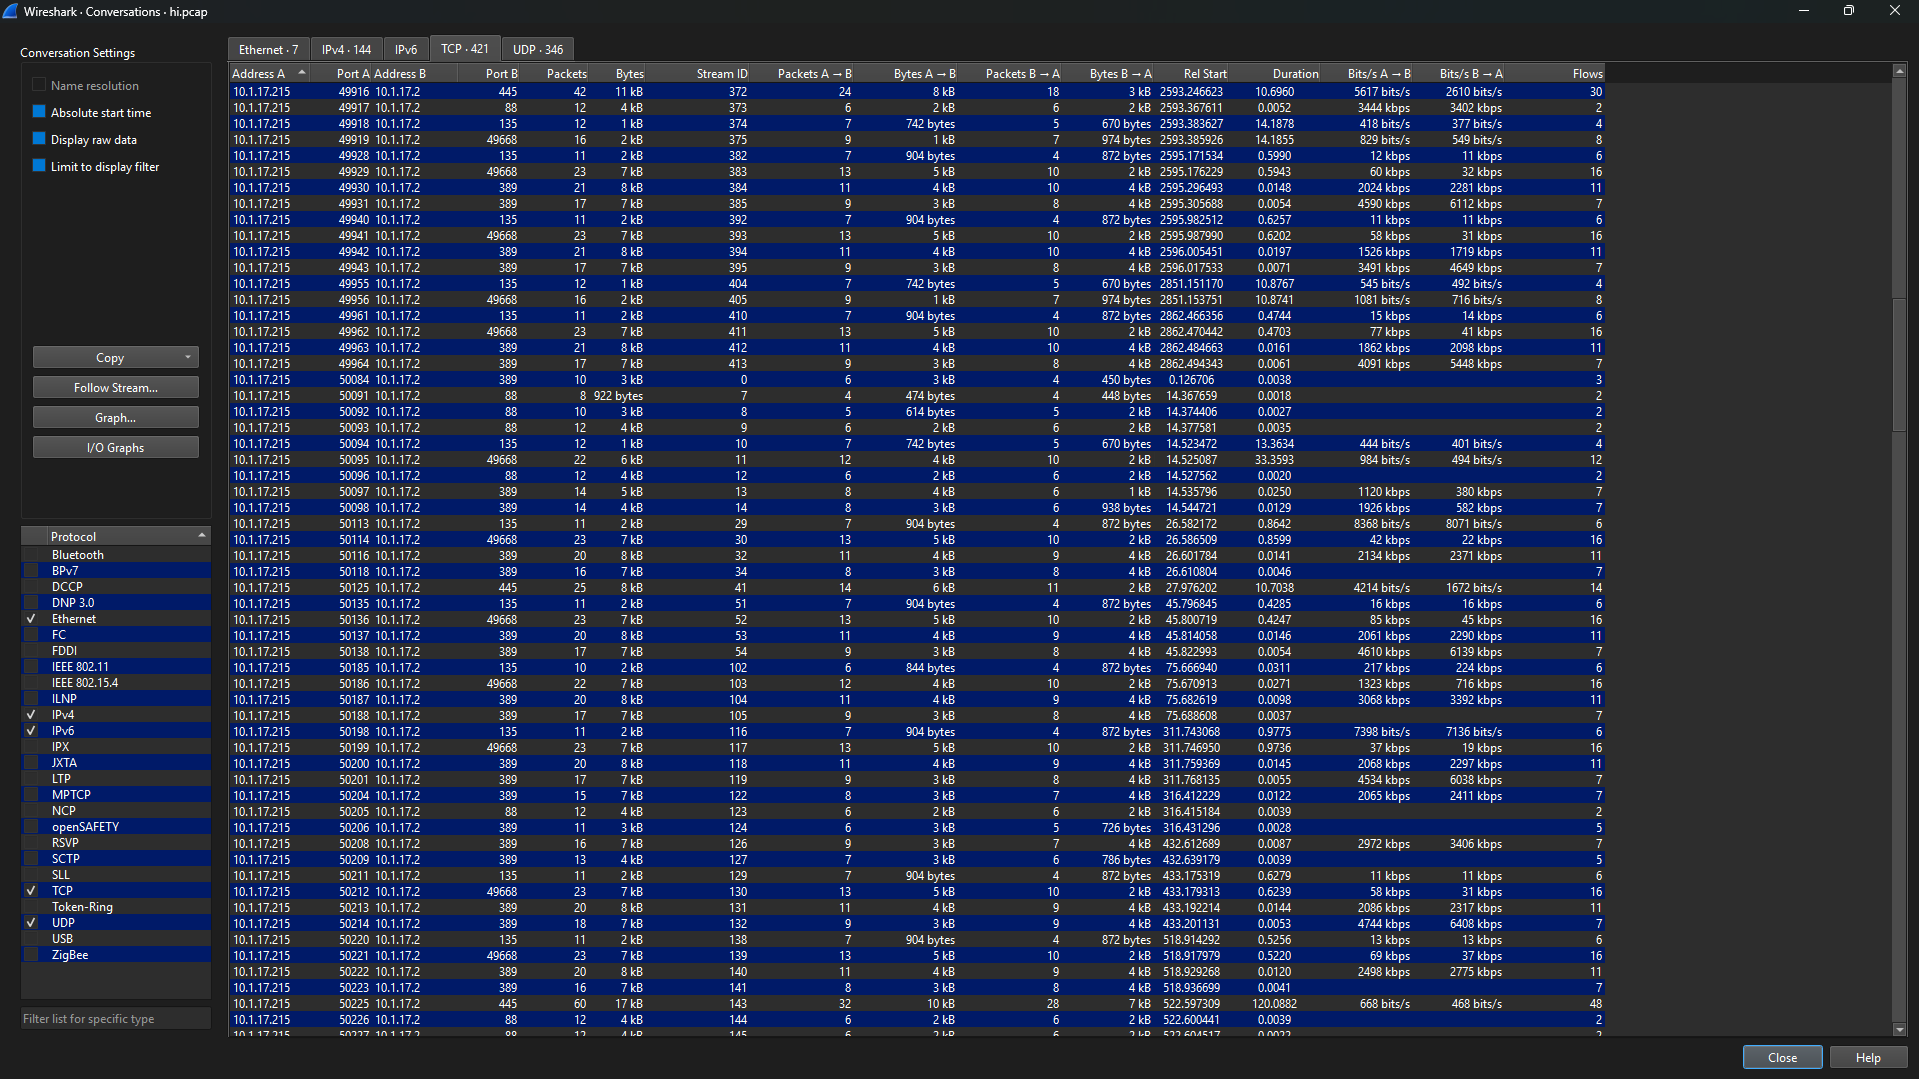1919x1079 pixels.
Task: Uncheck the UDP protocol checkbox
Action: pos(32,923)
